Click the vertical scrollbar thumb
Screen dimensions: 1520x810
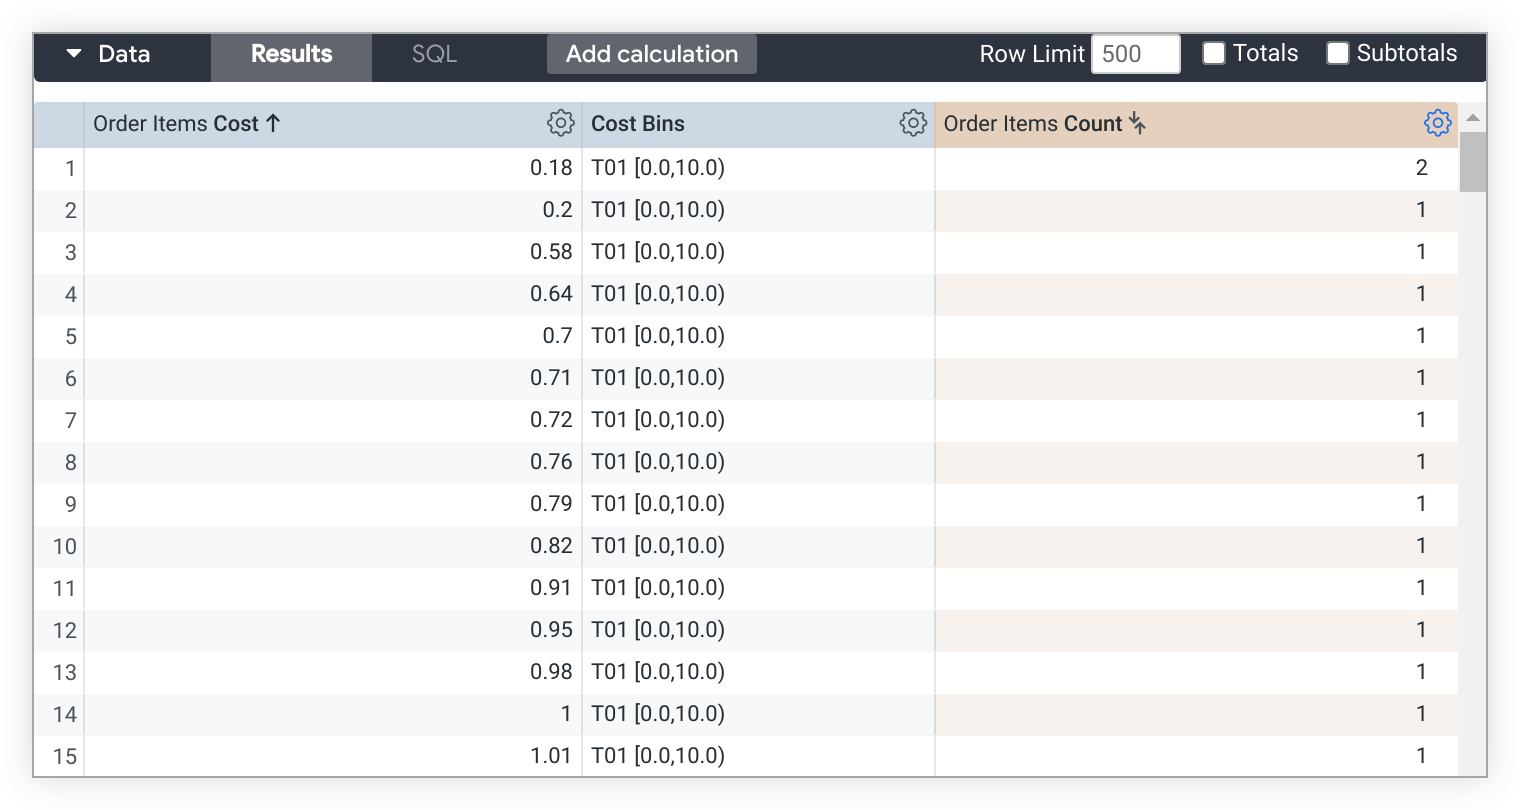click(1472, 161)
